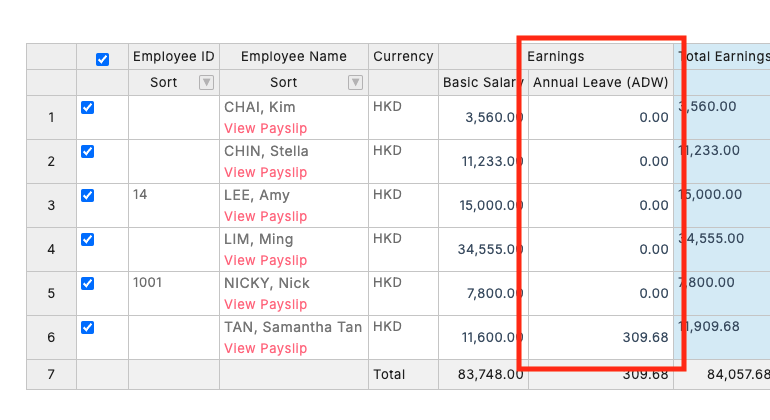
Task: Select row number 7
Action: click(51, 375)
